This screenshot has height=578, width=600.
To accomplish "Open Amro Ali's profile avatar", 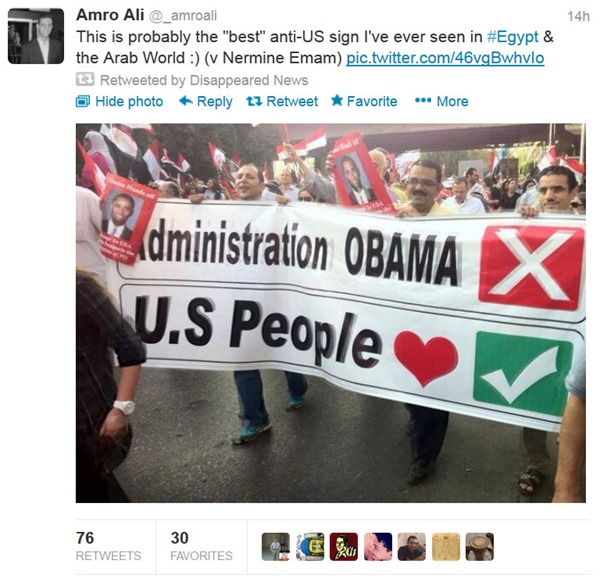I will tap(36, 36).
